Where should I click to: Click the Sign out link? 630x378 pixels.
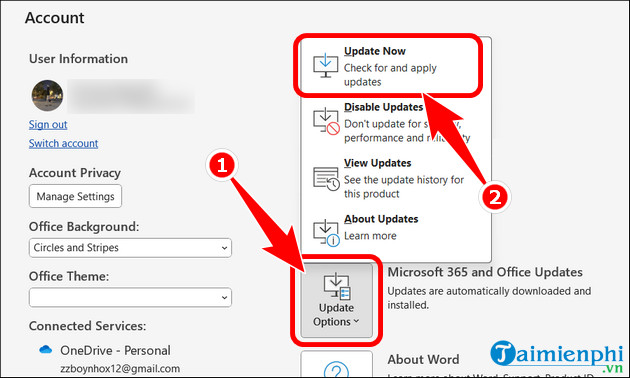point(48,125)
